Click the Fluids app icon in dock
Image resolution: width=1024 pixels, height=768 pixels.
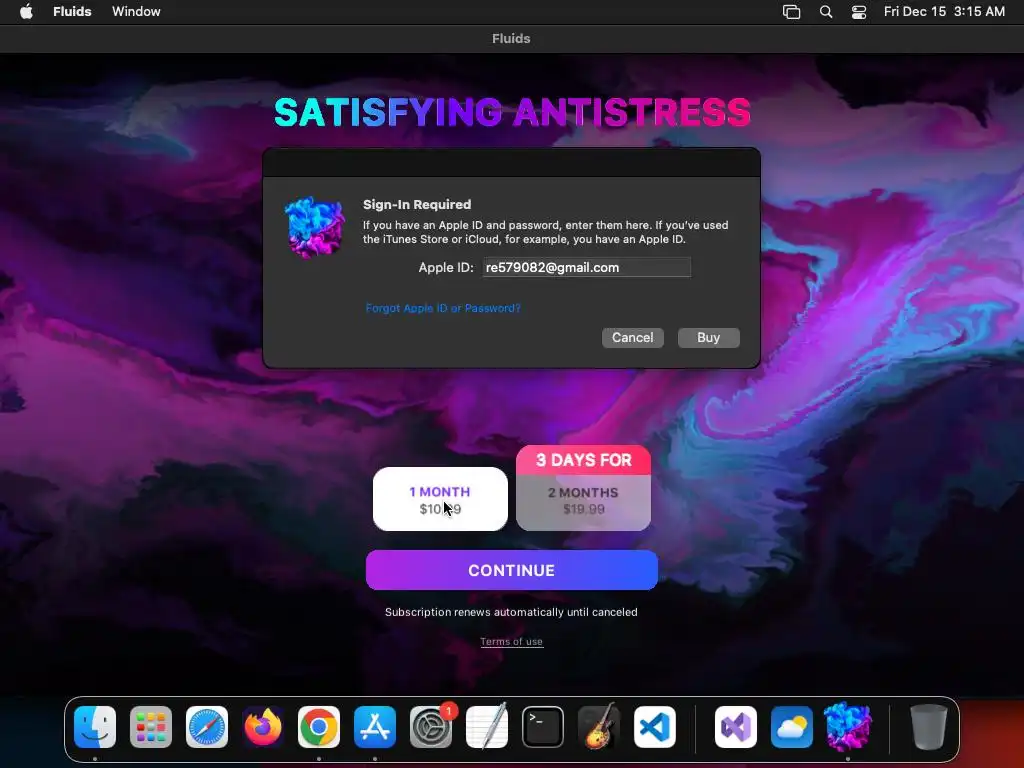[x=848, y=727]
